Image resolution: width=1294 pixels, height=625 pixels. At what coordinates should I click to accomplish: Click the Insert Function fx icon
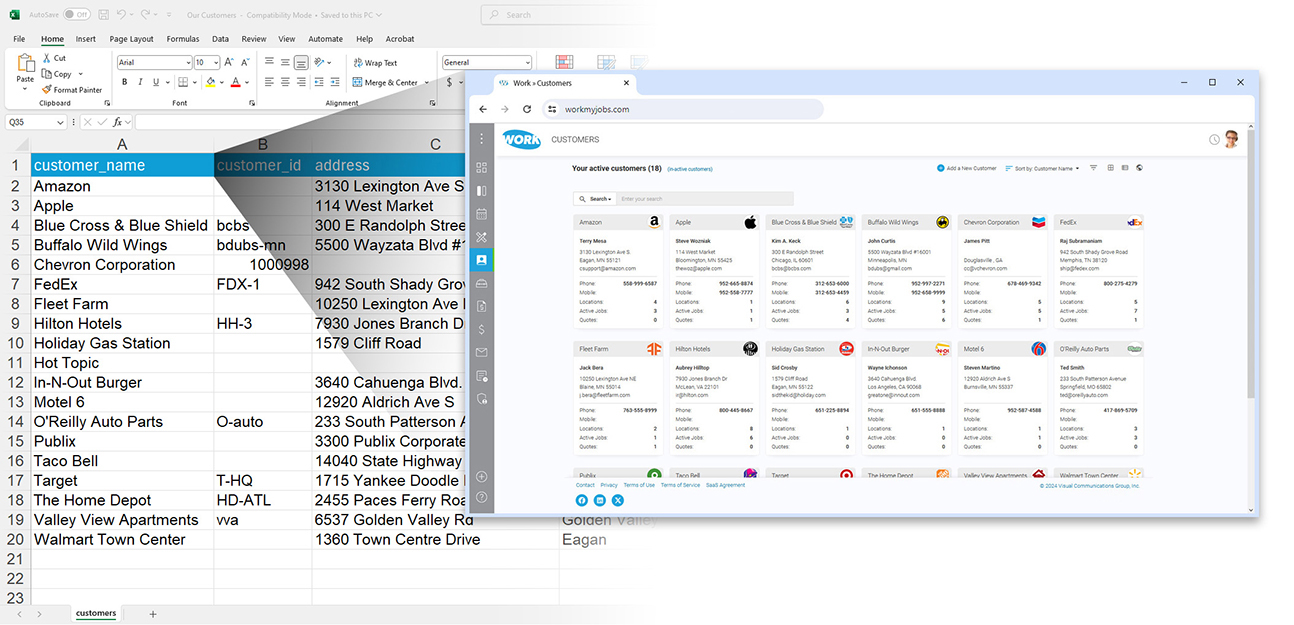(117, 122)
